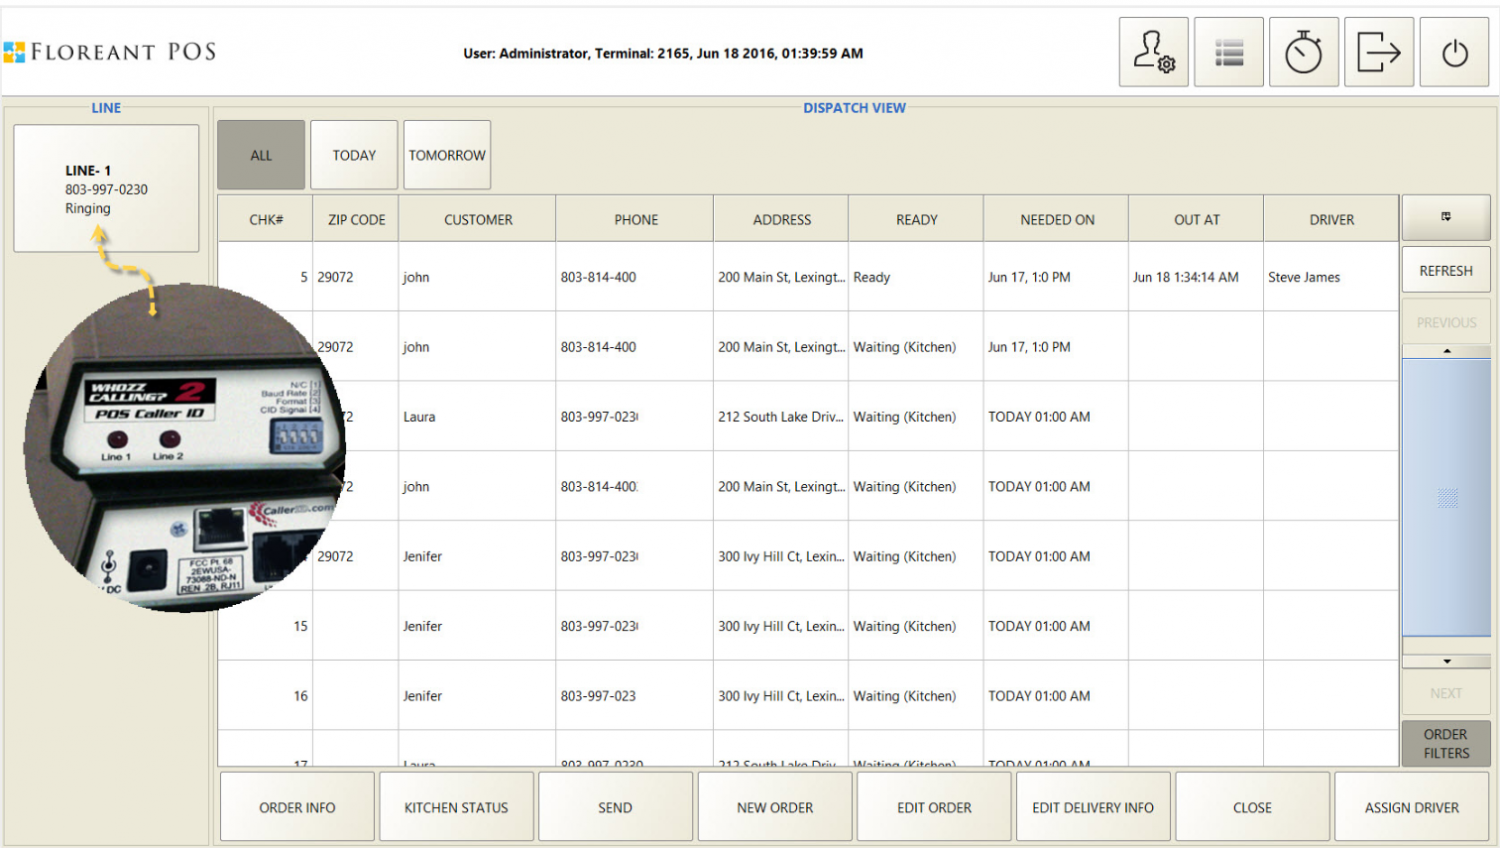This screenshot has width=1500, height=848.
Task: Toggle the TOMORROW order filter
Action: (446, 154)
